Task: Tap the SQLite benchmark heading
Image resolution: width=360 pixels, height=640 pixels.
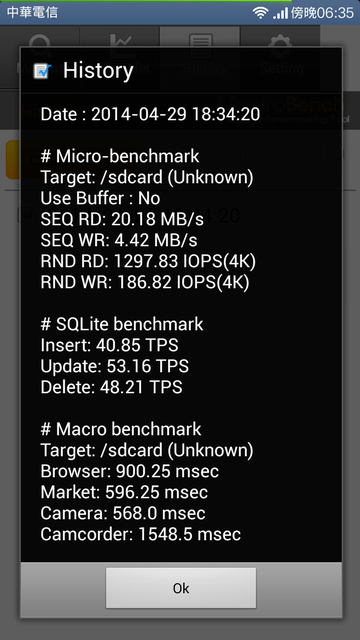Action: pyautogui.click(x=122, y=324)
